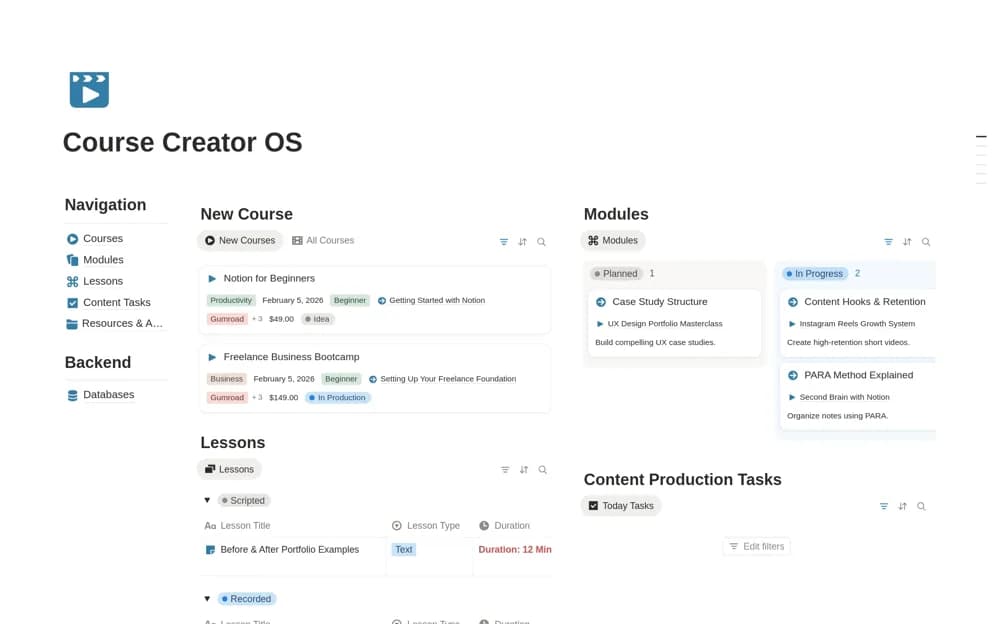Viewport: 1000px width, 624px height.
Task: Open UX Design Portfolio Masterclass link
Action: pos(659,324)
